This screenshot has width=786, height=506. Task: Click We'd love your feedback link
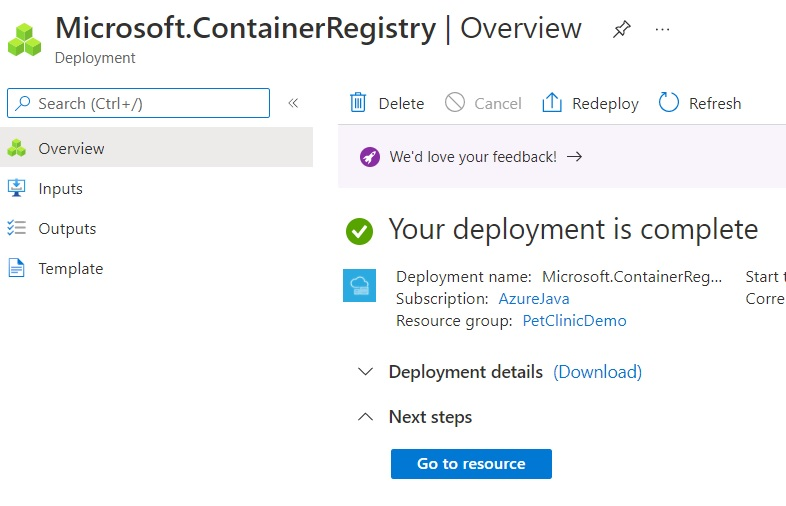point(473,157)
